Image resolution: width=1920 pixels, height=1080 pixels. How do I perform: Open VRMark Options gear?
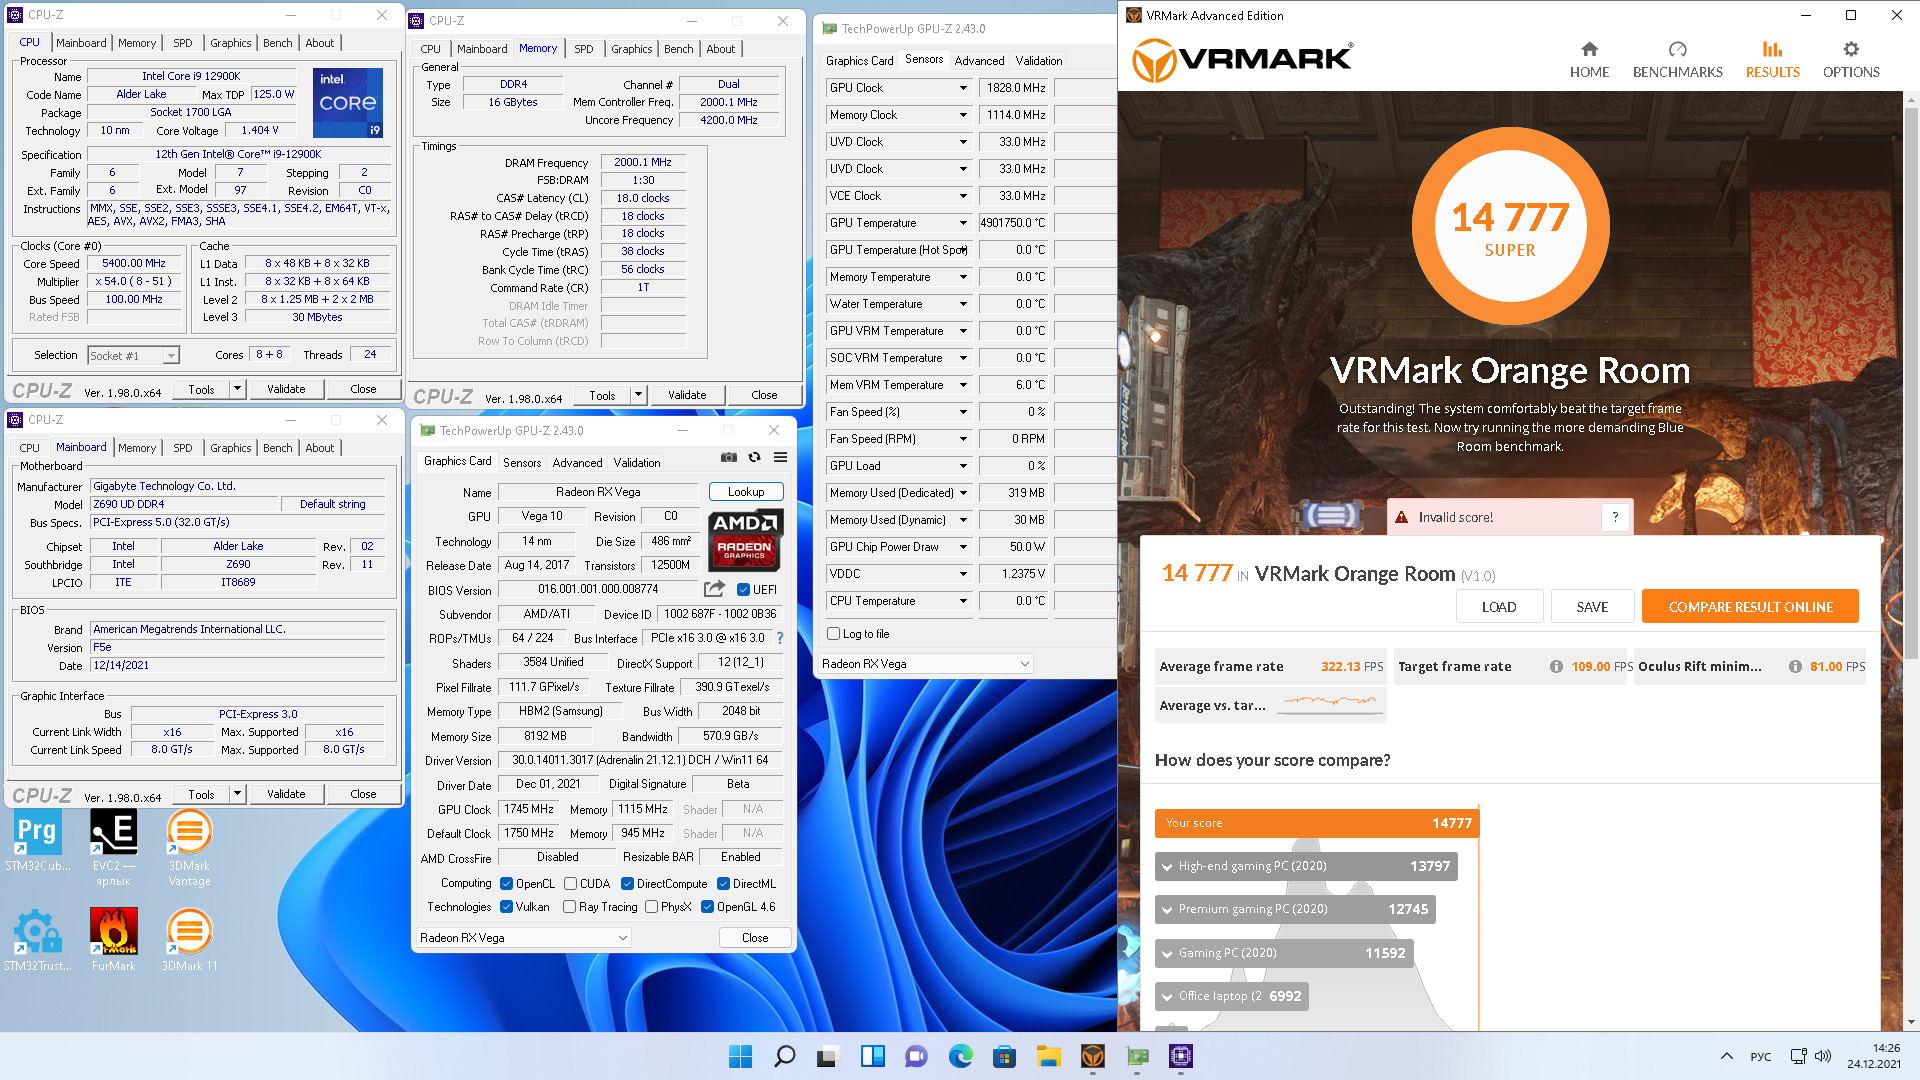(1851, 60)
